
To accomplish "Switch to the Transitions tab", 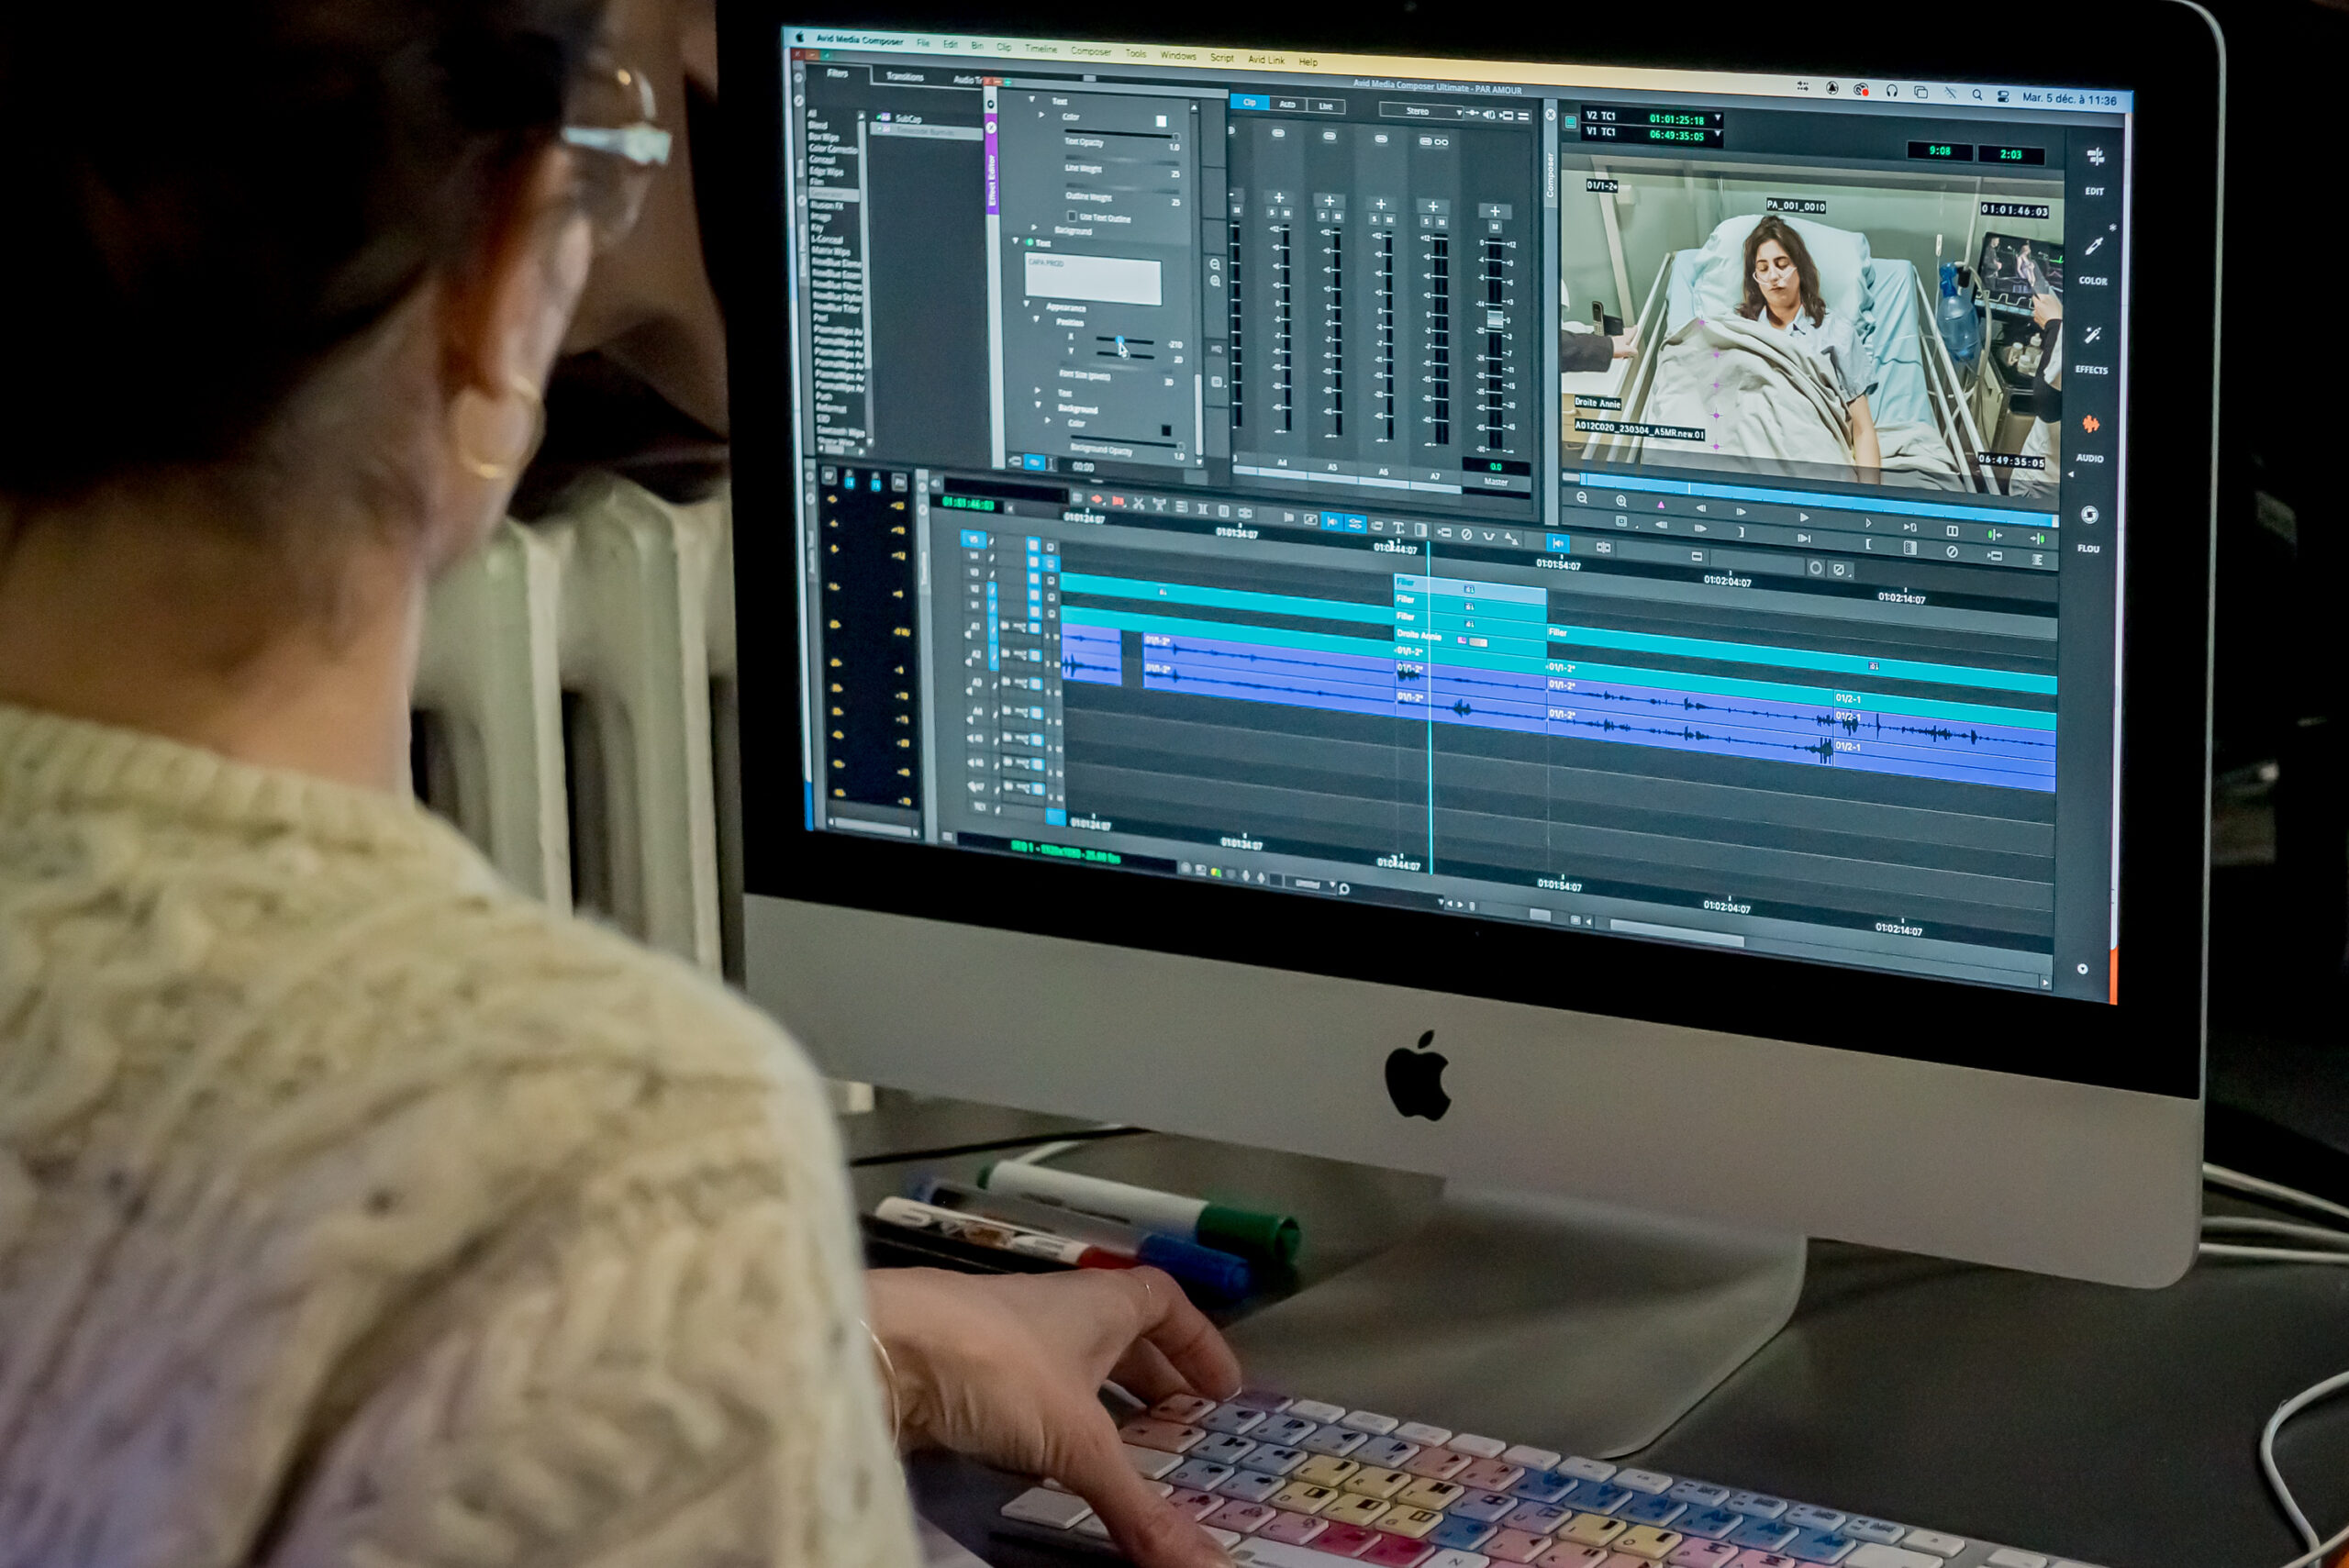I will click(x=905, y=76).
